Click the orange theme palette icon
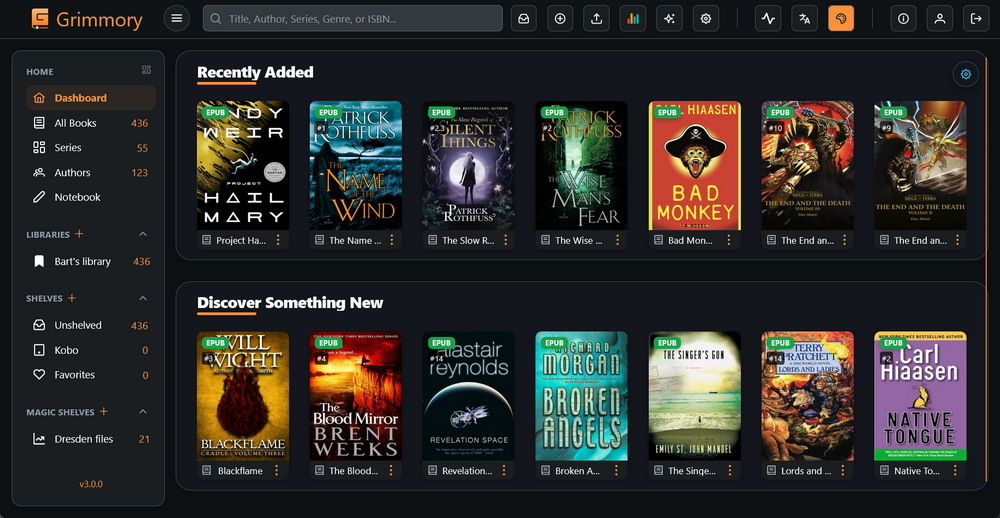Image resolution: width=1000 pixels, height=518 pixels. pos(841,18)
